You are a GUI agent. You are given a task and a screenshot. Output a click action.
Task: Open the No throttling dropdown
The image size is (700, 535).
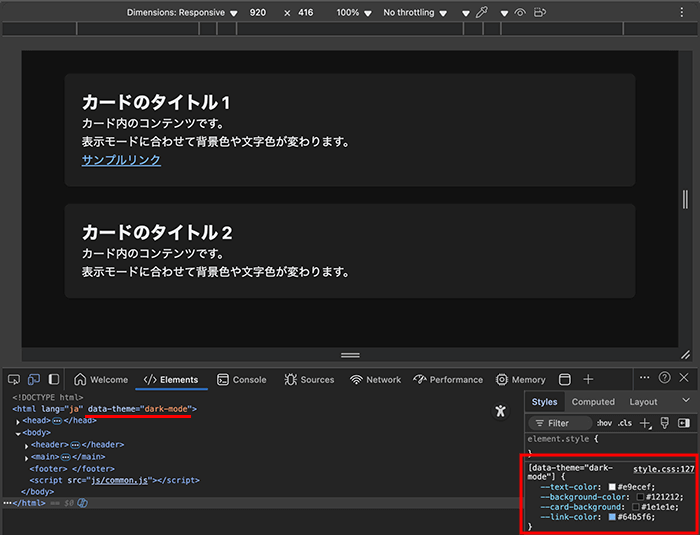(x=415, y=13)
